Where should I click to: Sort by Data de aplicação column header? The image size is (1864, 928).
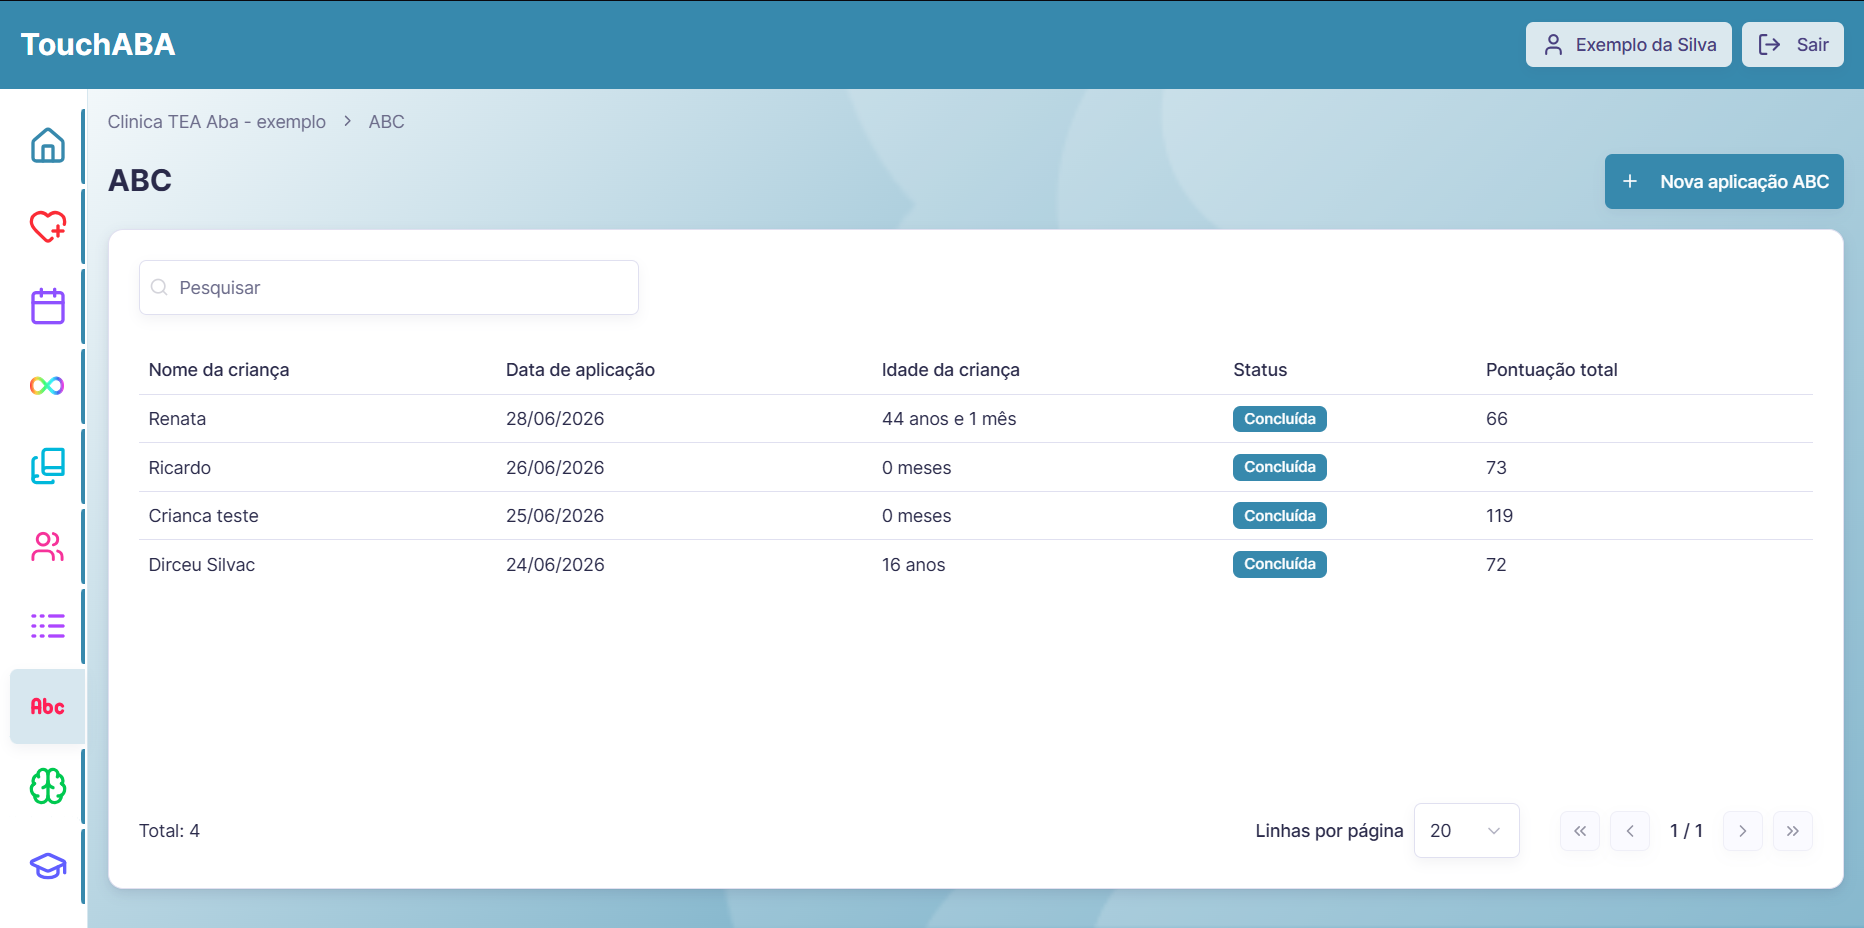click(580, 370)
